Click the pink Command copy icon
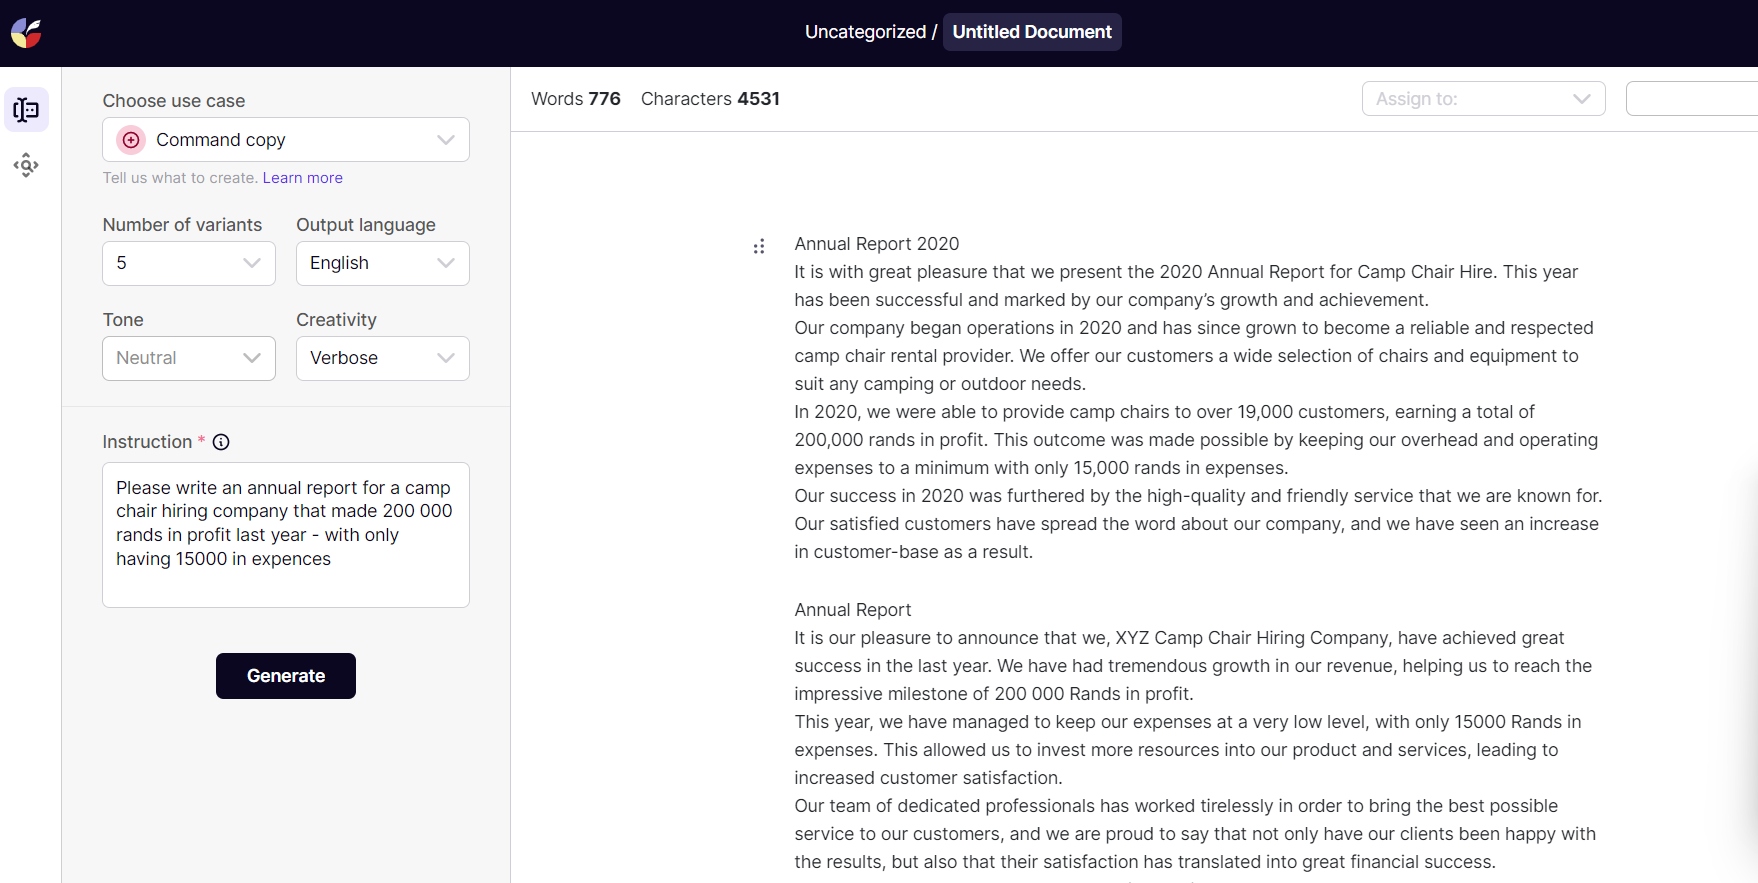The width and height of the screenshot is (1758, 883). click(x=131, y=140)
